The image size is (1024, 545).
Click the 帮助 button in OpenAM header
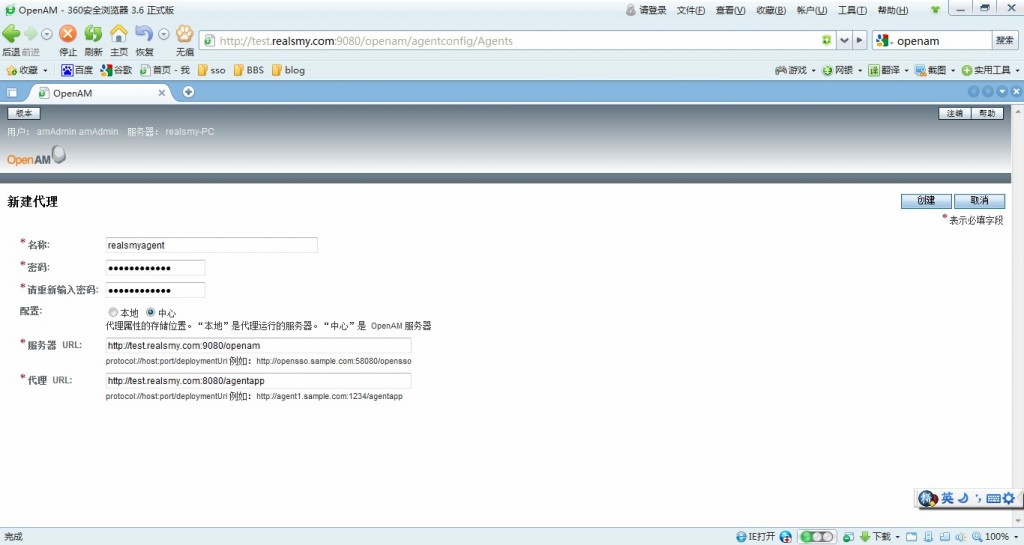tap(987, 113)
